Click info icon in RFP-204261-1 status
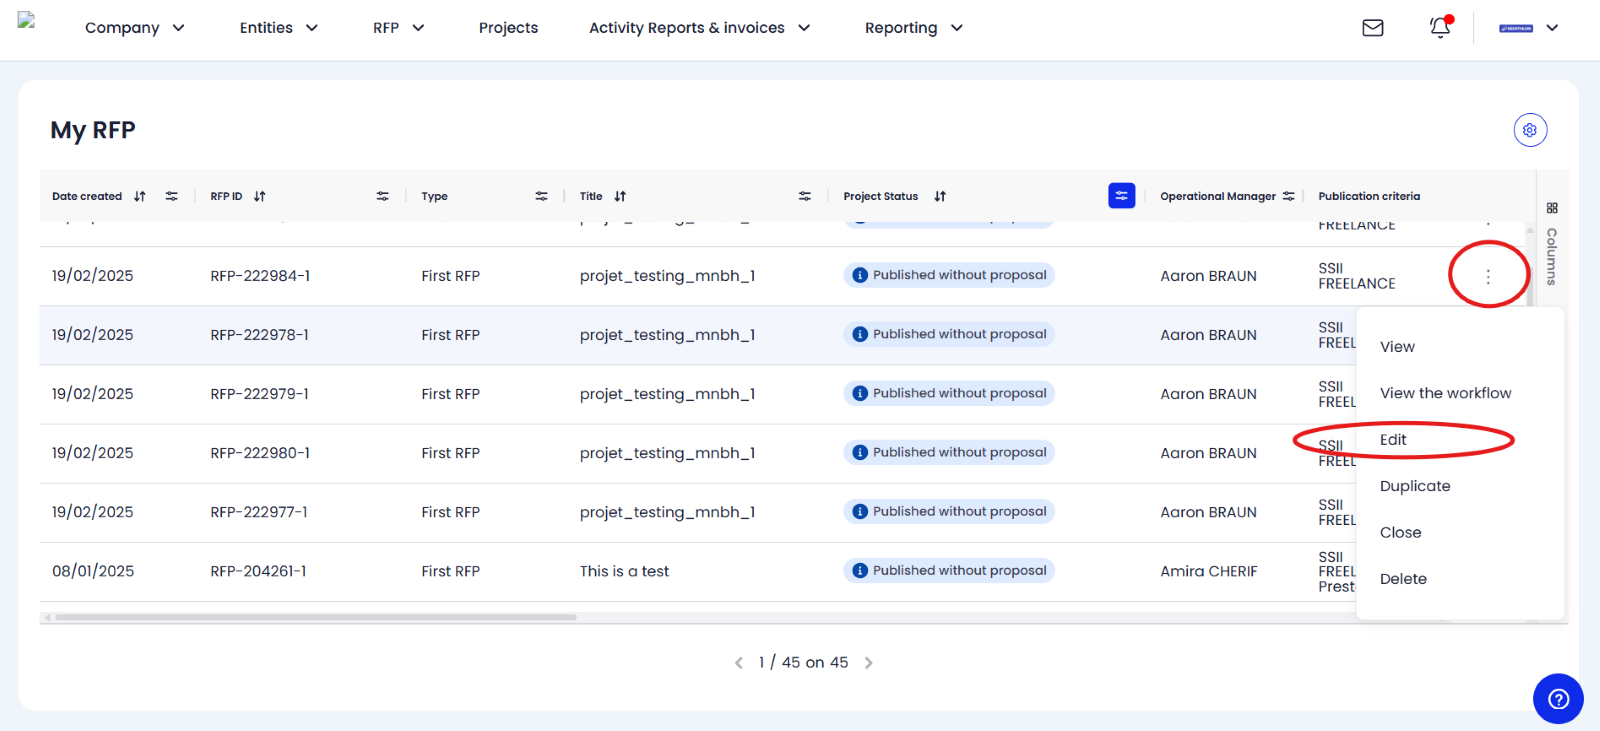1600x731 pixels. click(860, 571)
